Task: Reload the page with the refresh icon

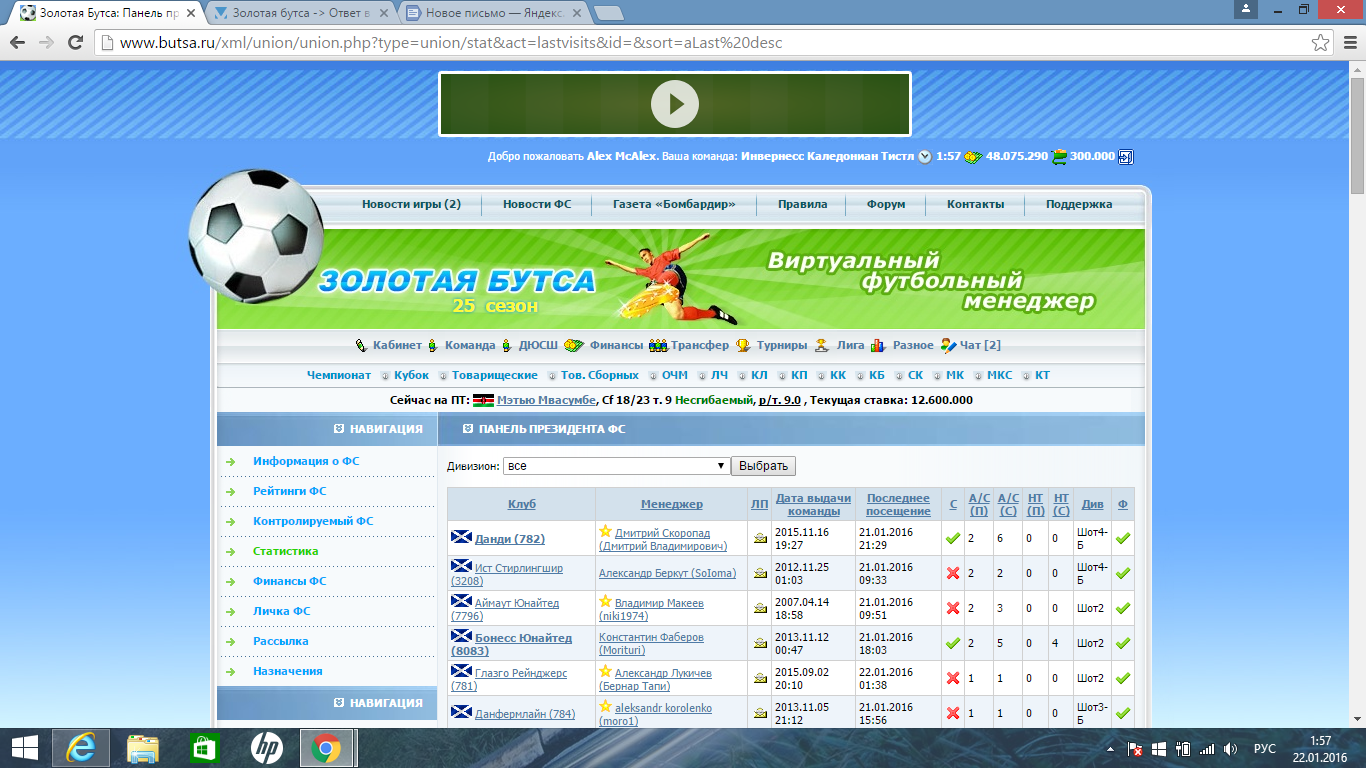Action: tap(75, 43)
